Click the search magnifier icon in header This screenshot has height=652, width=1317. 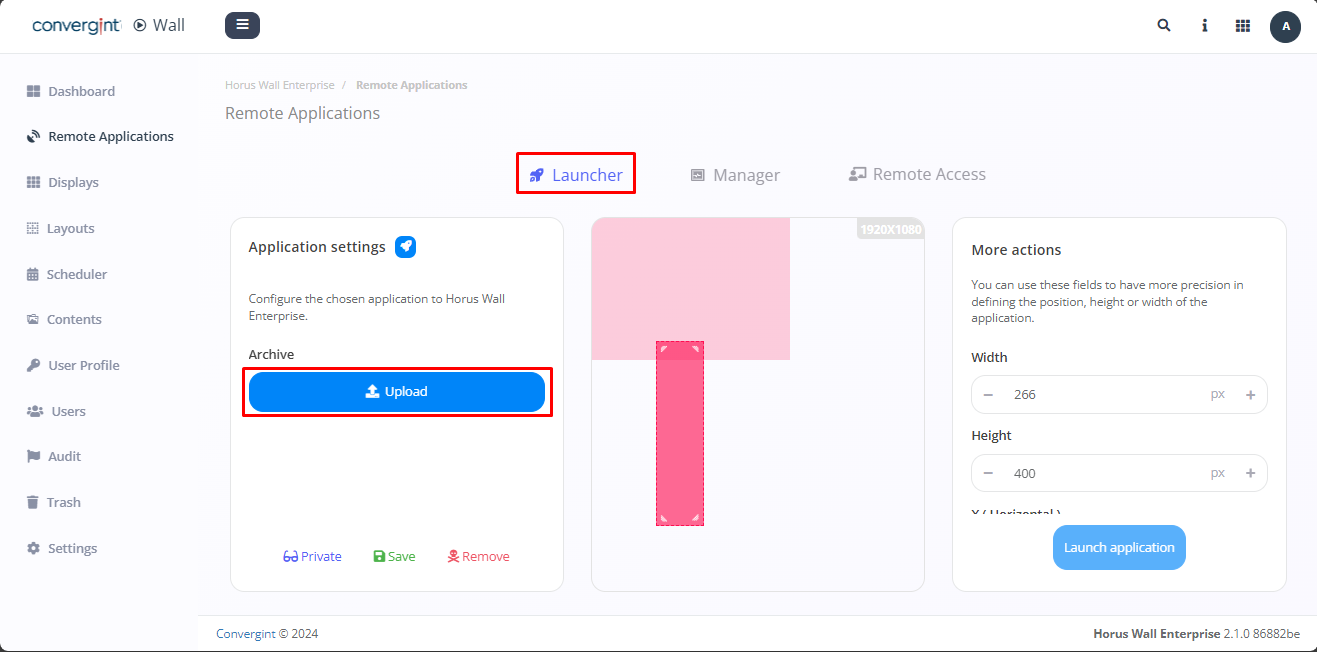[x=1164, y=26]
